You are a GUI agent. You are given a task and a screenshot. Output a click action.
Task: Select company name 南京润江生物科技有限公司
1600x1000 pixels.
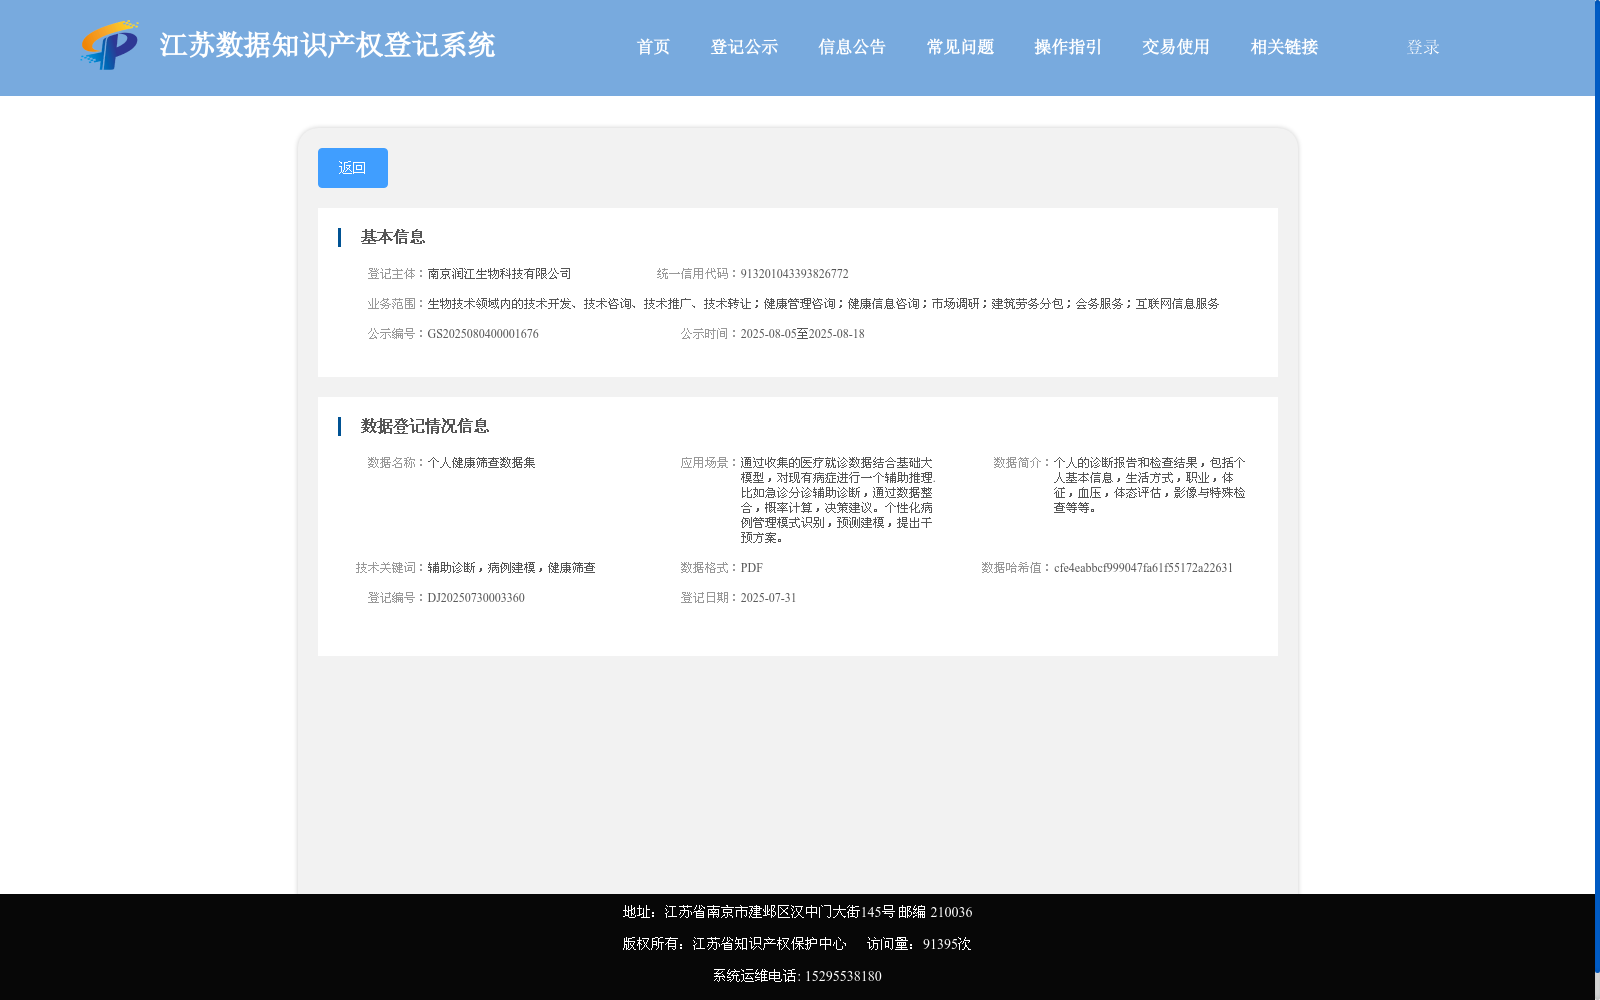coord(499,274)
